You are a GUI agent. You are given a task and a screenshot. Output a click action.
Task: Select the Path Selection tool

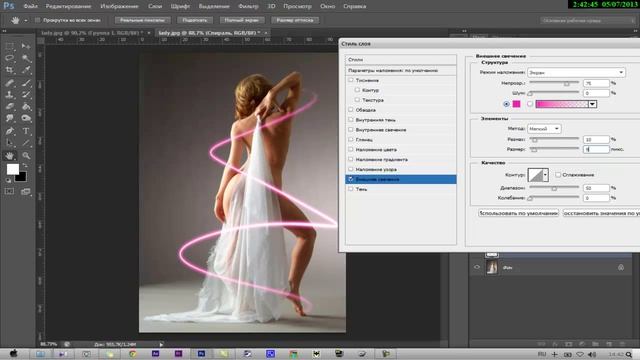click(9, 143)
